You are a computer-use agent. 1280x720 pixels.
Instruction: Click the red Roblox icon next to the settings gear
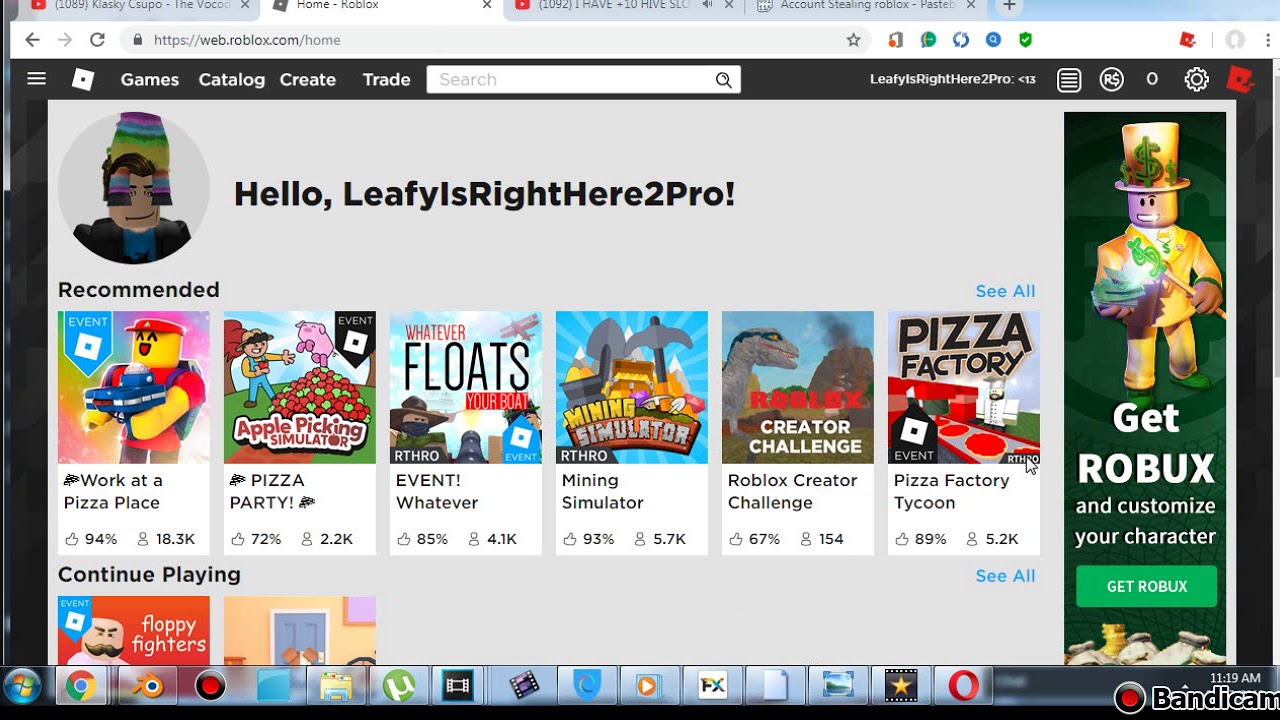coord(1240,79)
